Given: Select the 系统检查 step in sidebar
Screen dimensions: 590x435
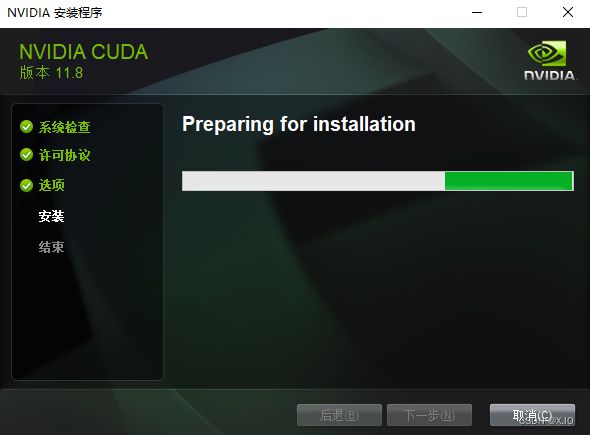Looking at the screenshot, I should 64,127.
